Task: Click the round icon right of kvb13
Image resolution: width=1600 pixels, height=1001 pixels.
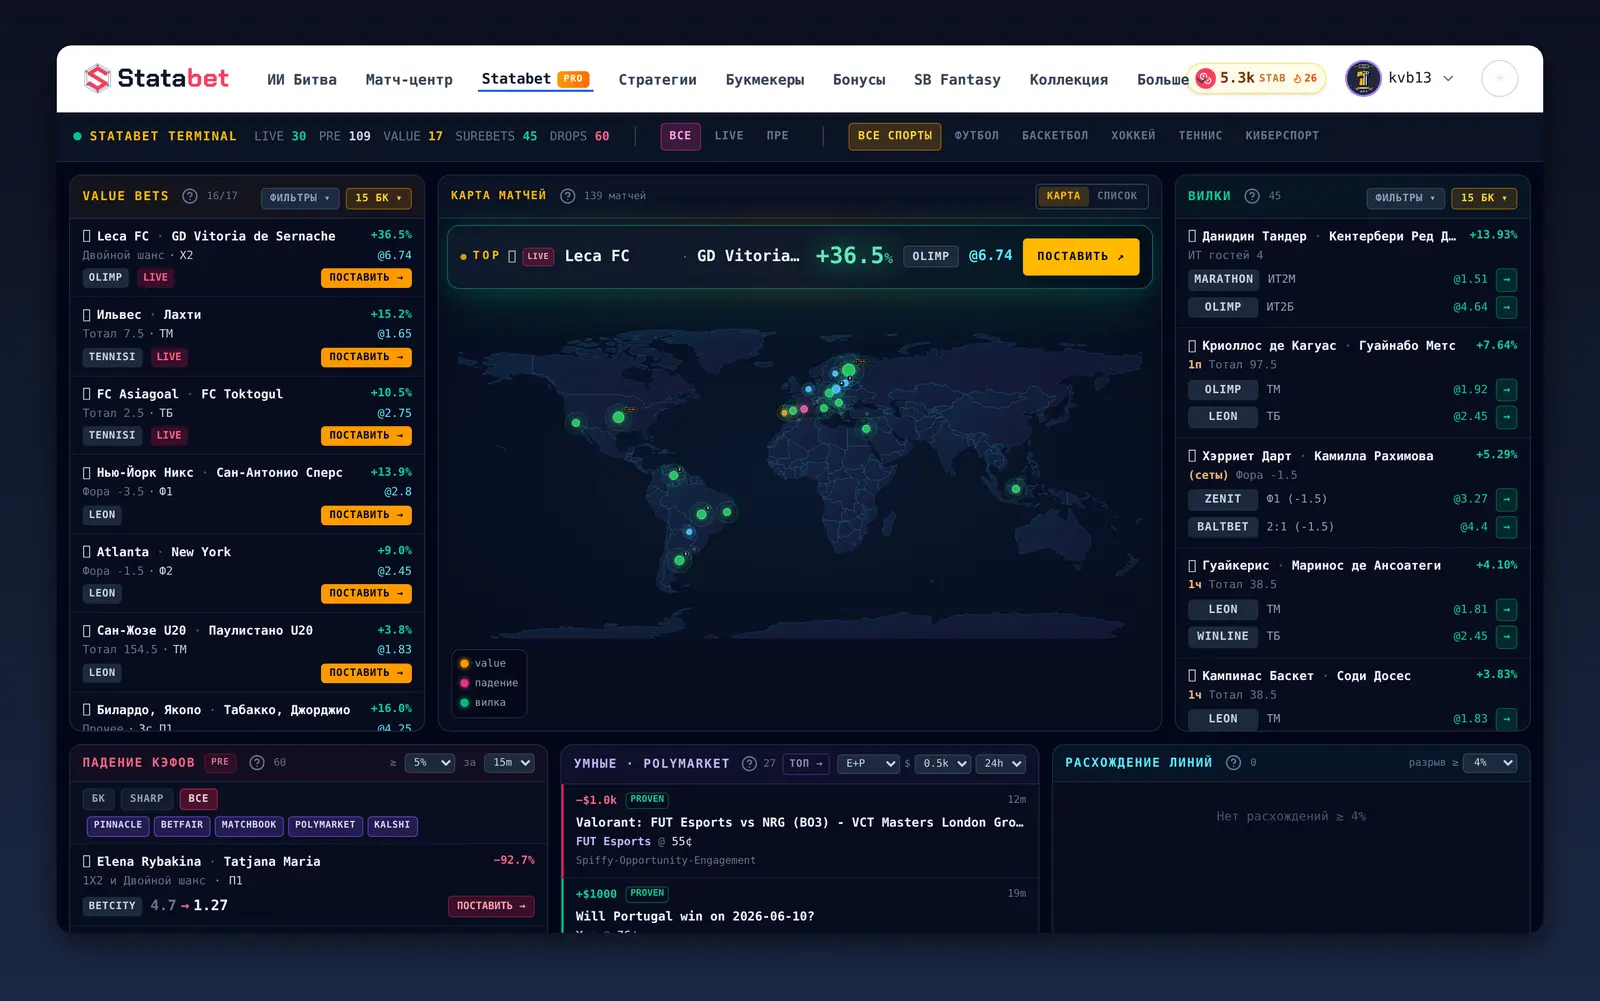Action: click(x=1499, y=78)
